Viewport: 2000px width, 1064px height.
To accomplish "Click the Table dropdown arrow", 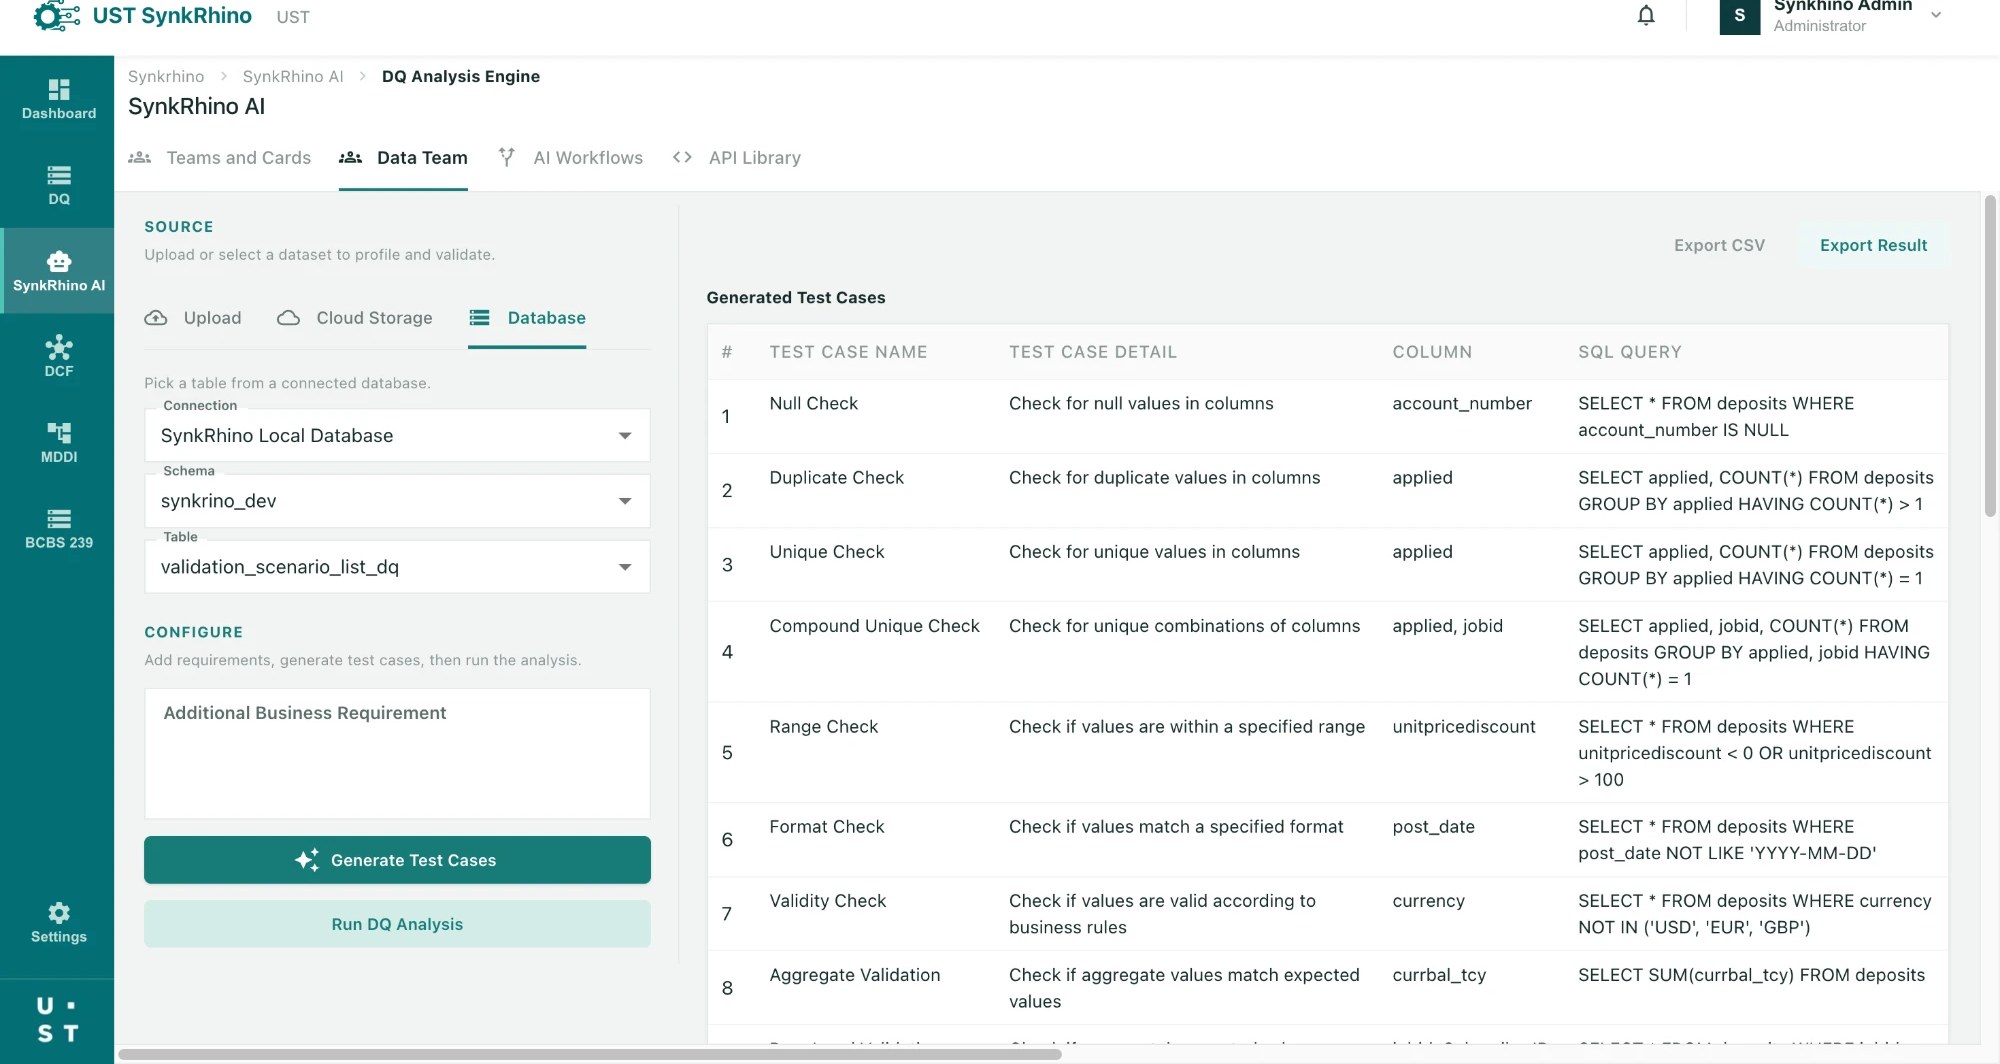I will pyautogui.click(x=625, y=567).
